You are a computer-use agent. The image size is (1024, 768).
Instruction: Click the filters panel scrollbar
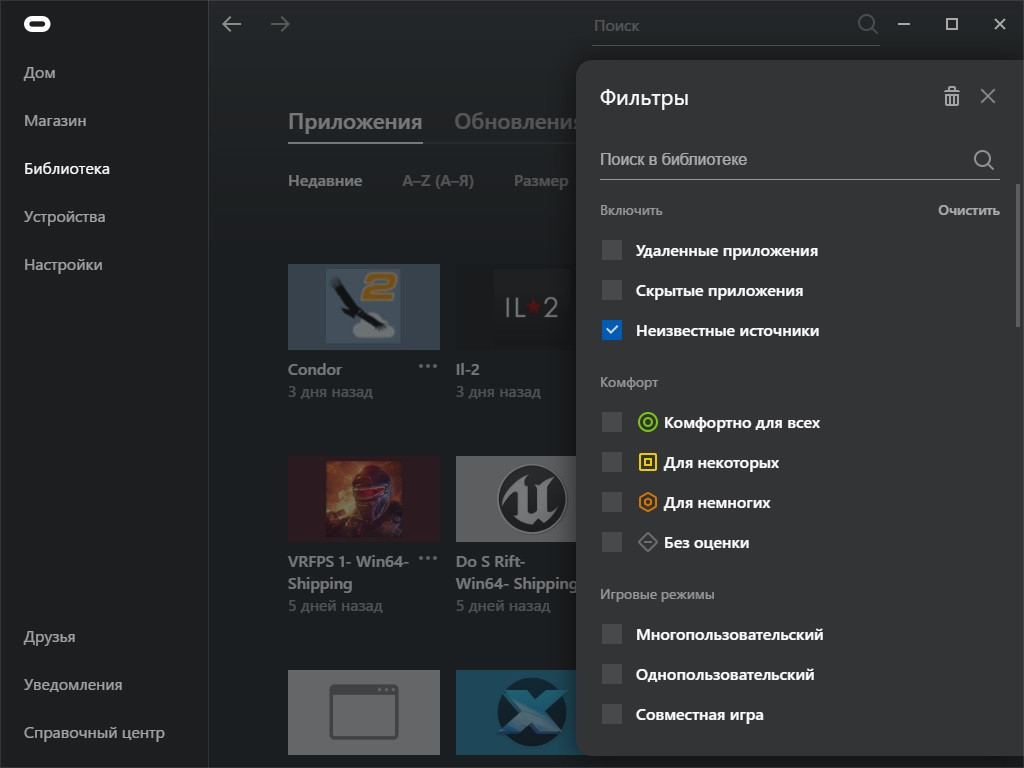click(1017, 255)
